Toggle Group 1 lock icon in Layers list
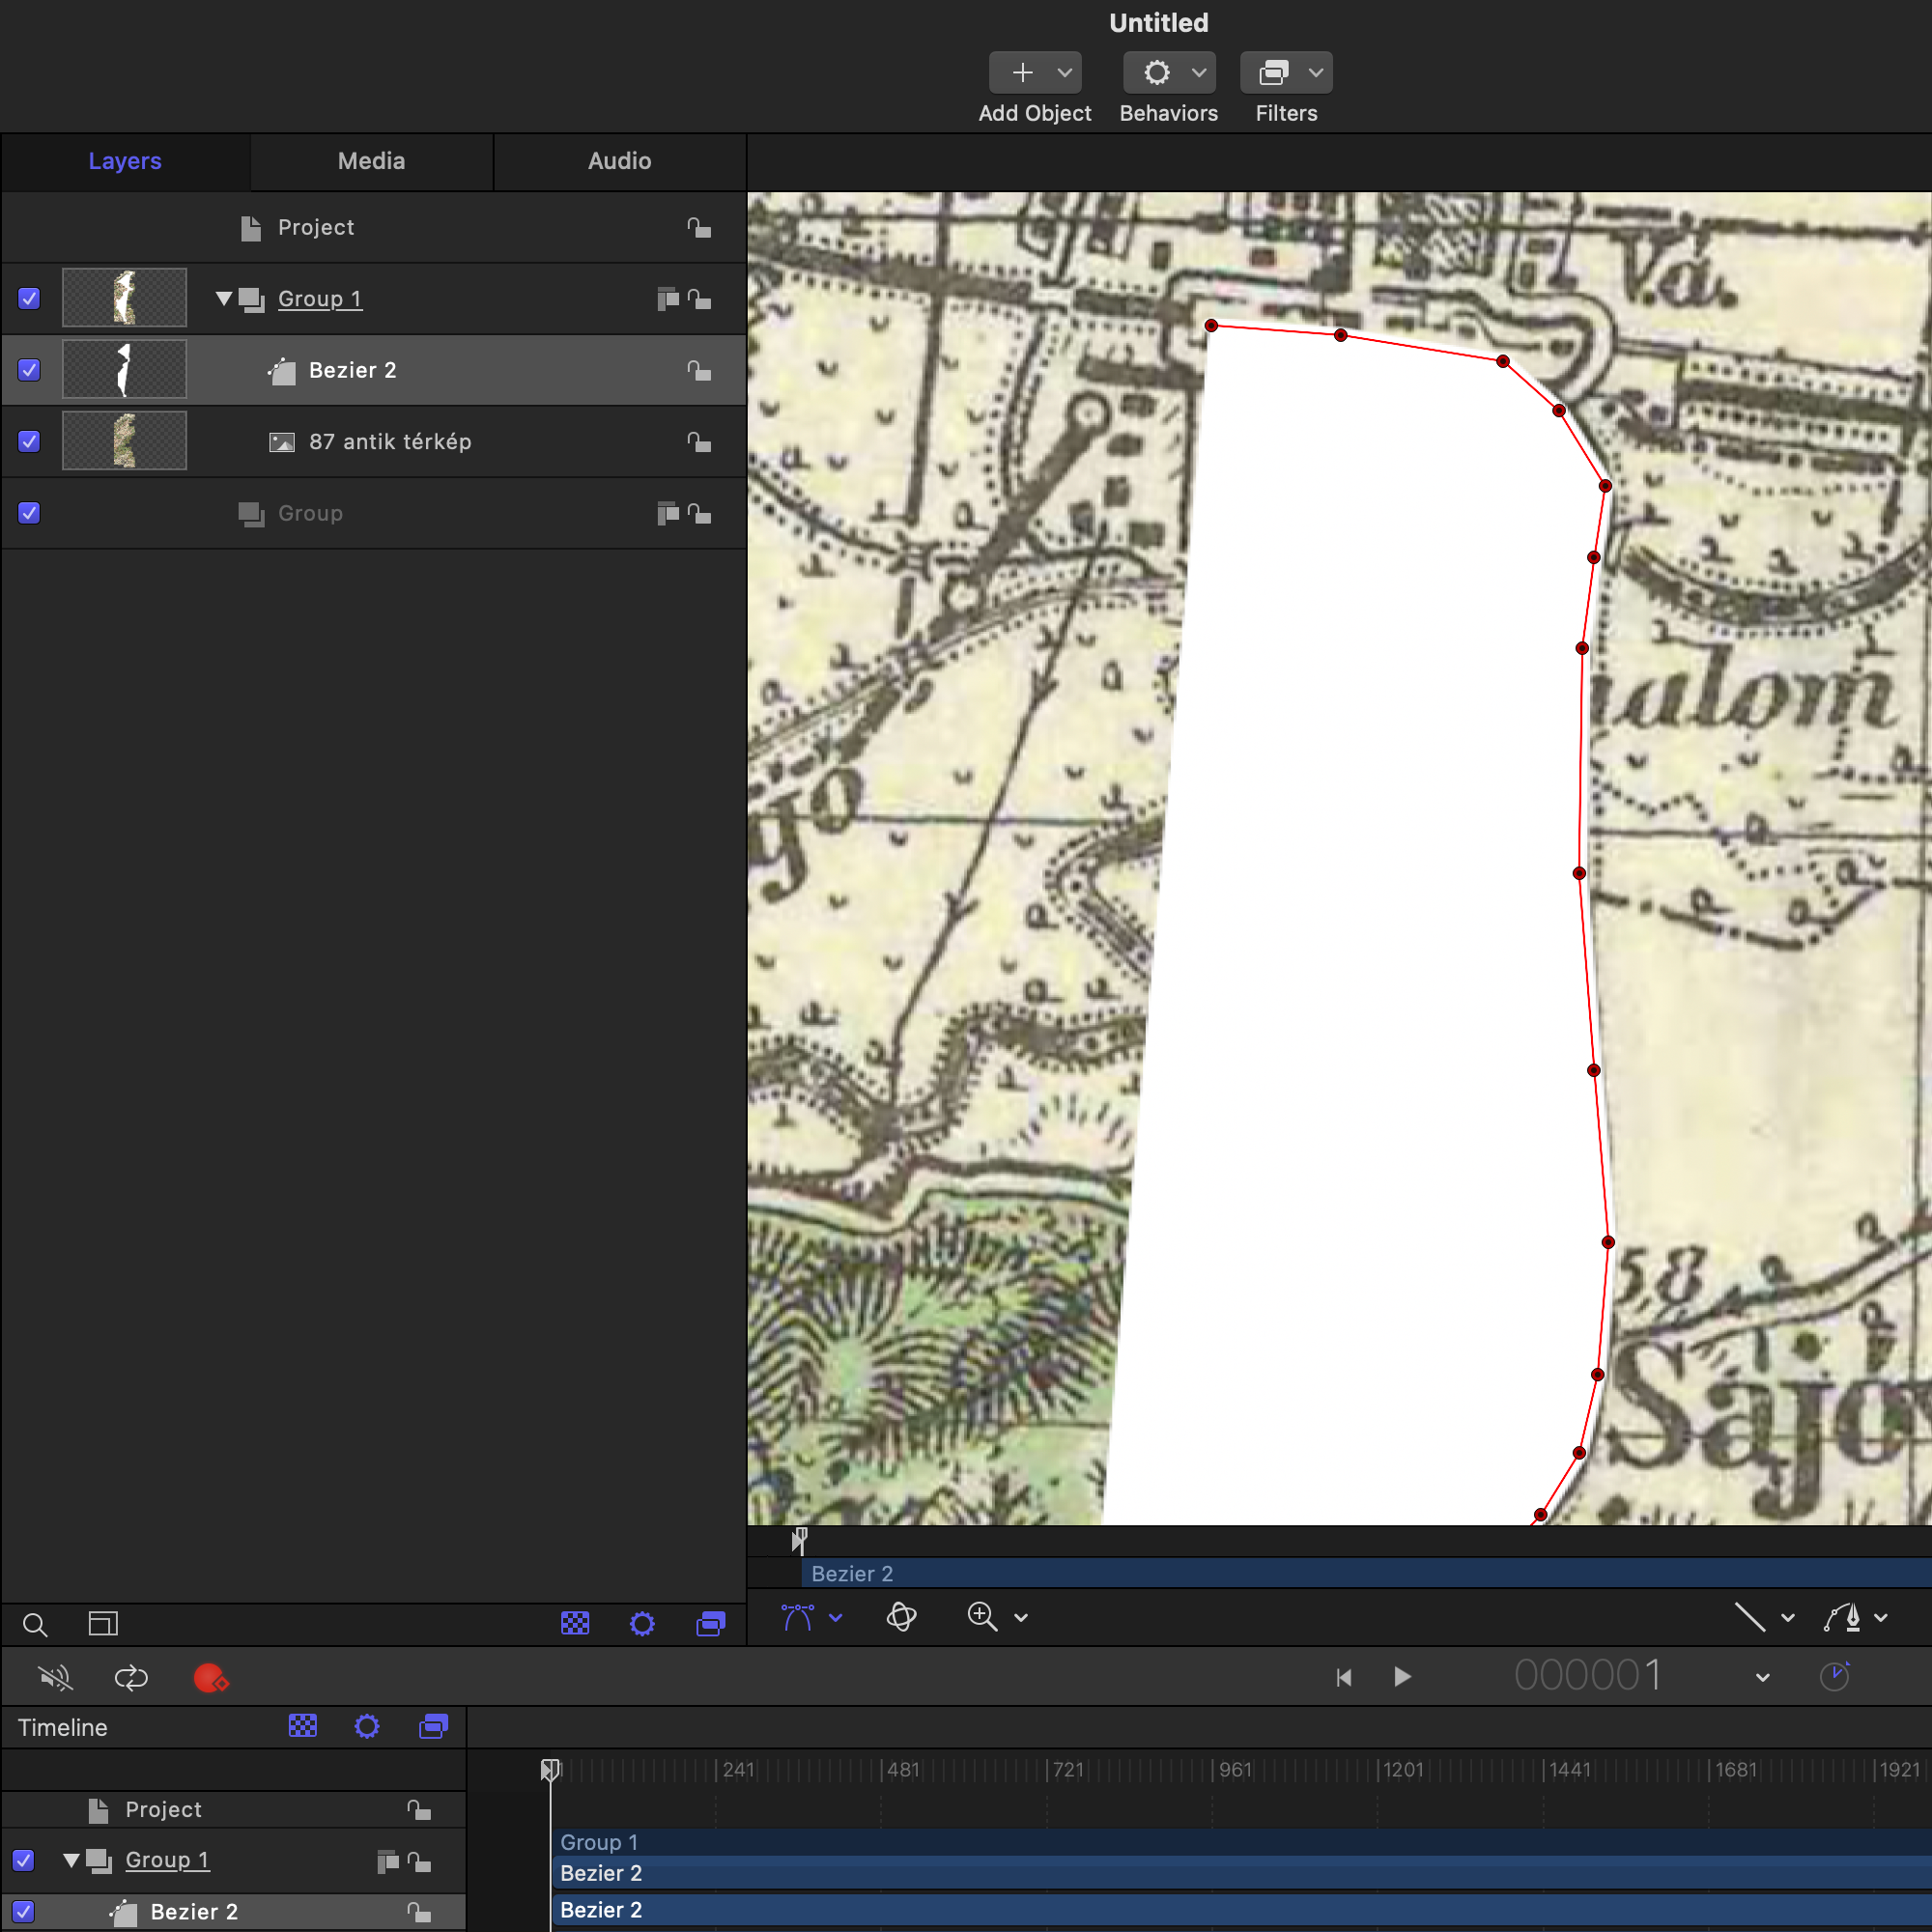 [x=699, y=299]
